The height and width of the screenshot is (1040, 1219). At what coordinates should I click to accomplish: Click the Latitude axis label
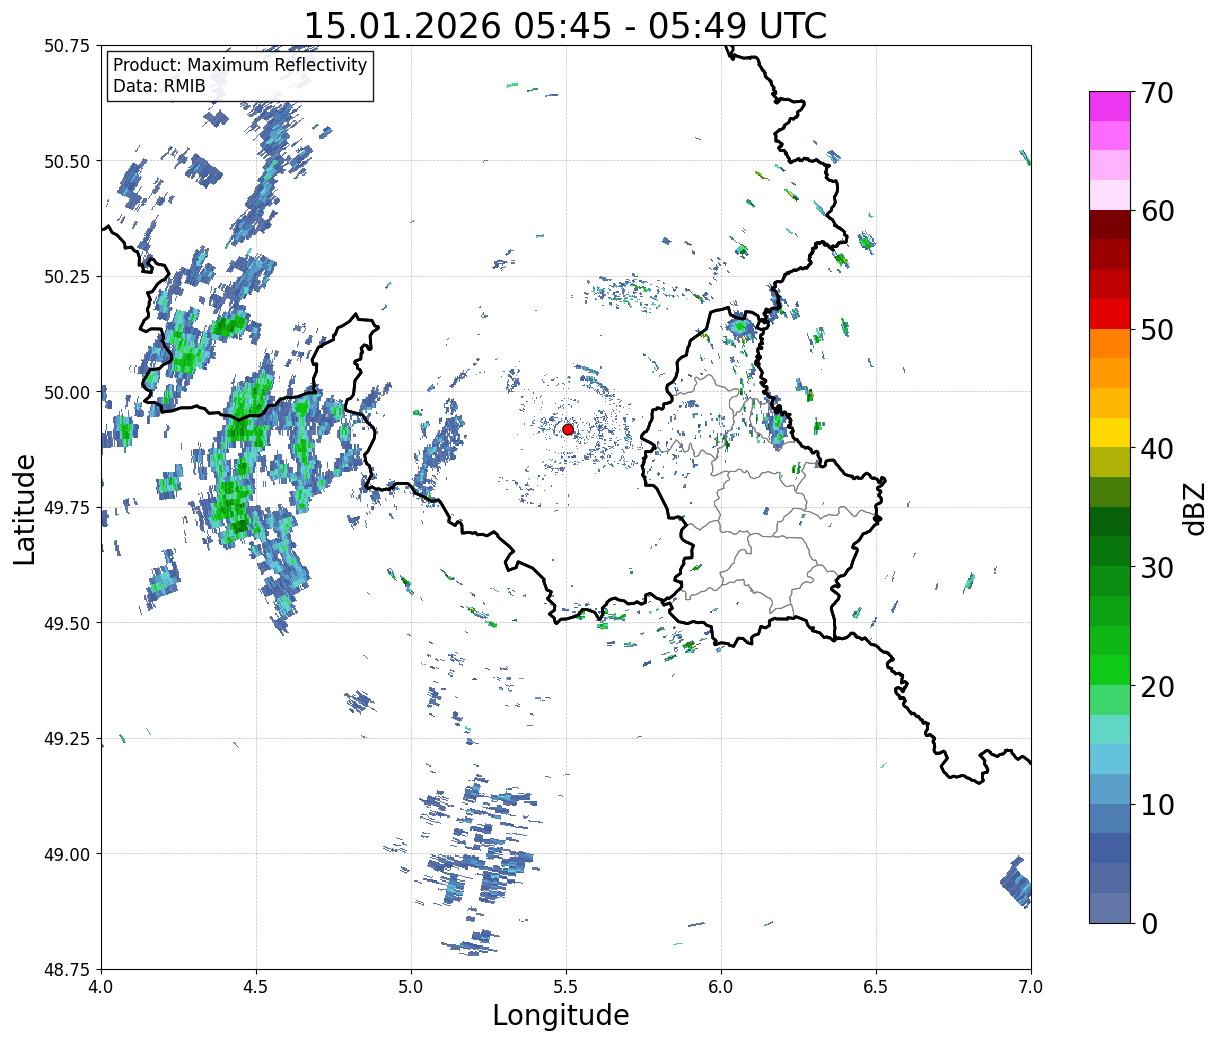(25, 509)
